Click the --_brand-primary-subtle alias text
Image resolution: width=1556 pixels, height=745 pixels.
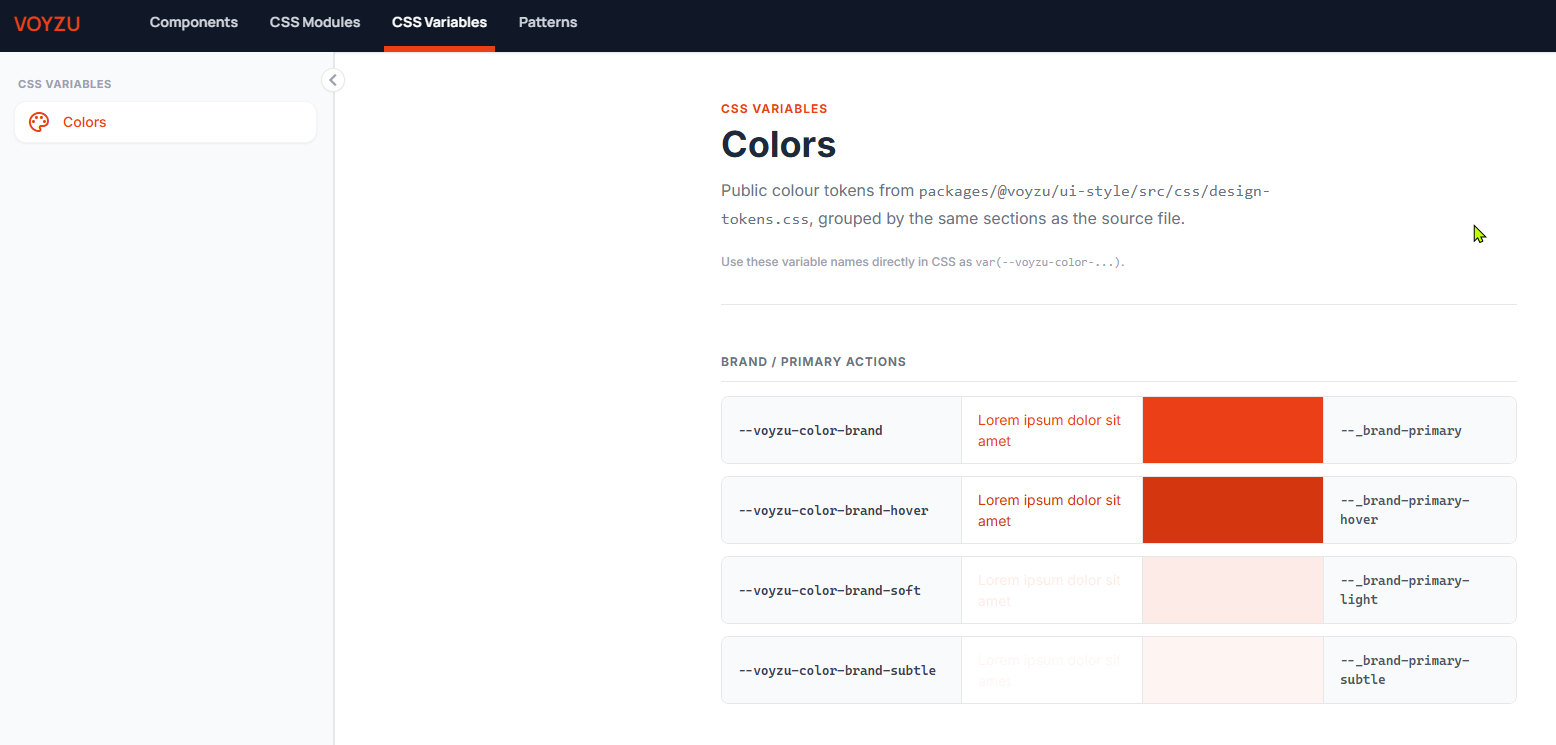tap(1405, 670)
